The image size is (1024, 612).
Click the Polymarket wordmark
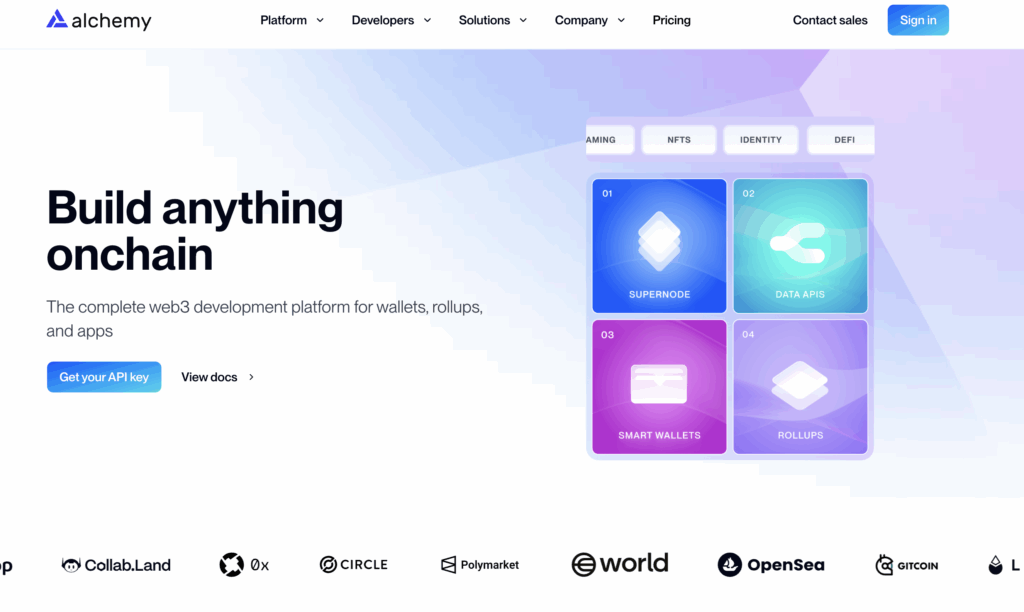point(489,565)
